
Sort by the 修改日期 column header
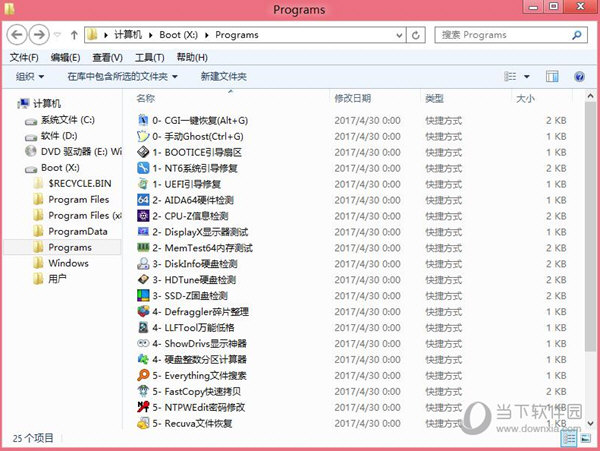click(x=352, y=98)
